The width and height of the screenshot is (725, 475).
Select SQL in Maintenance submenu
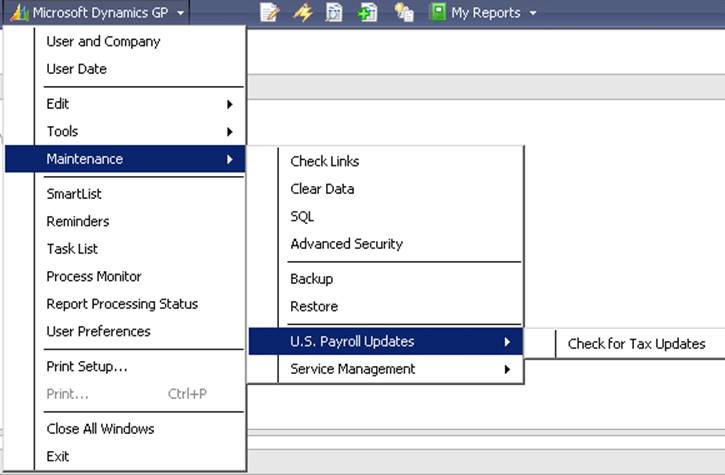(386, 216)
